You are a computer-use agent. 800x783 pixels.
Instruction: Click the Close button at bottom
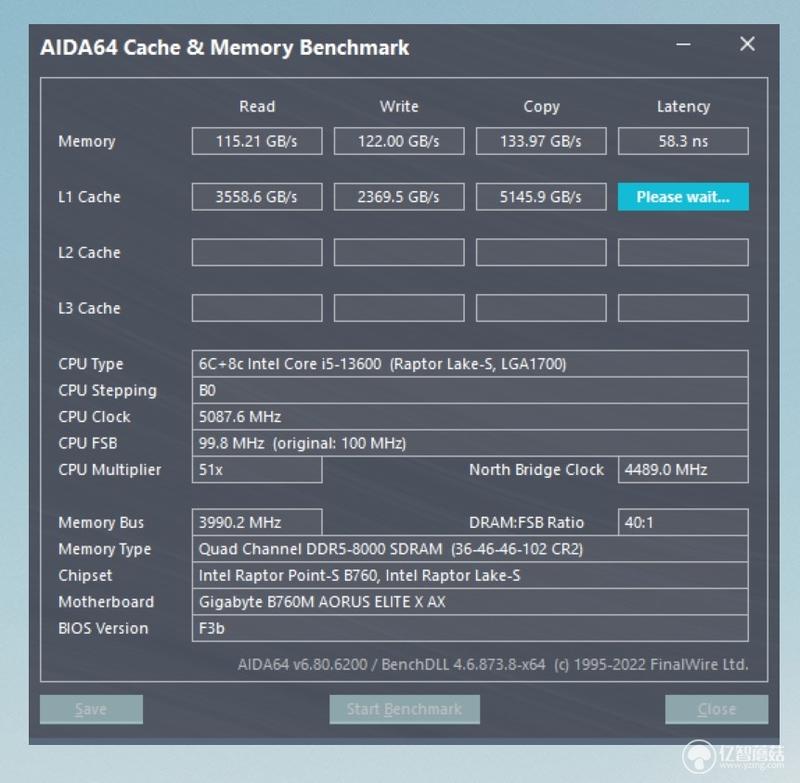(x=716, y=709)
